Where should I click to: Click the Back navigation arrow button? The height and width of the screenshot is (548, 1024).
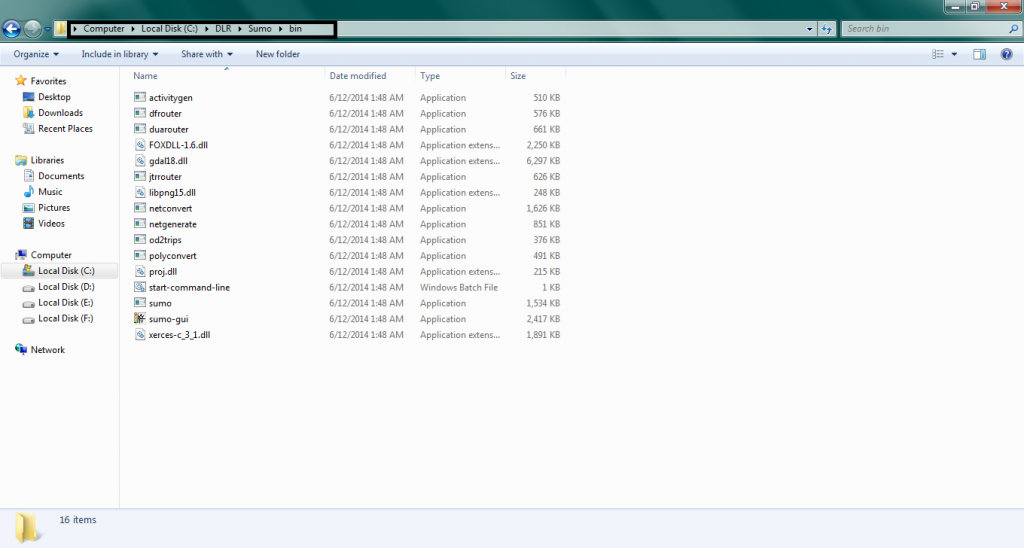[13, 29]
